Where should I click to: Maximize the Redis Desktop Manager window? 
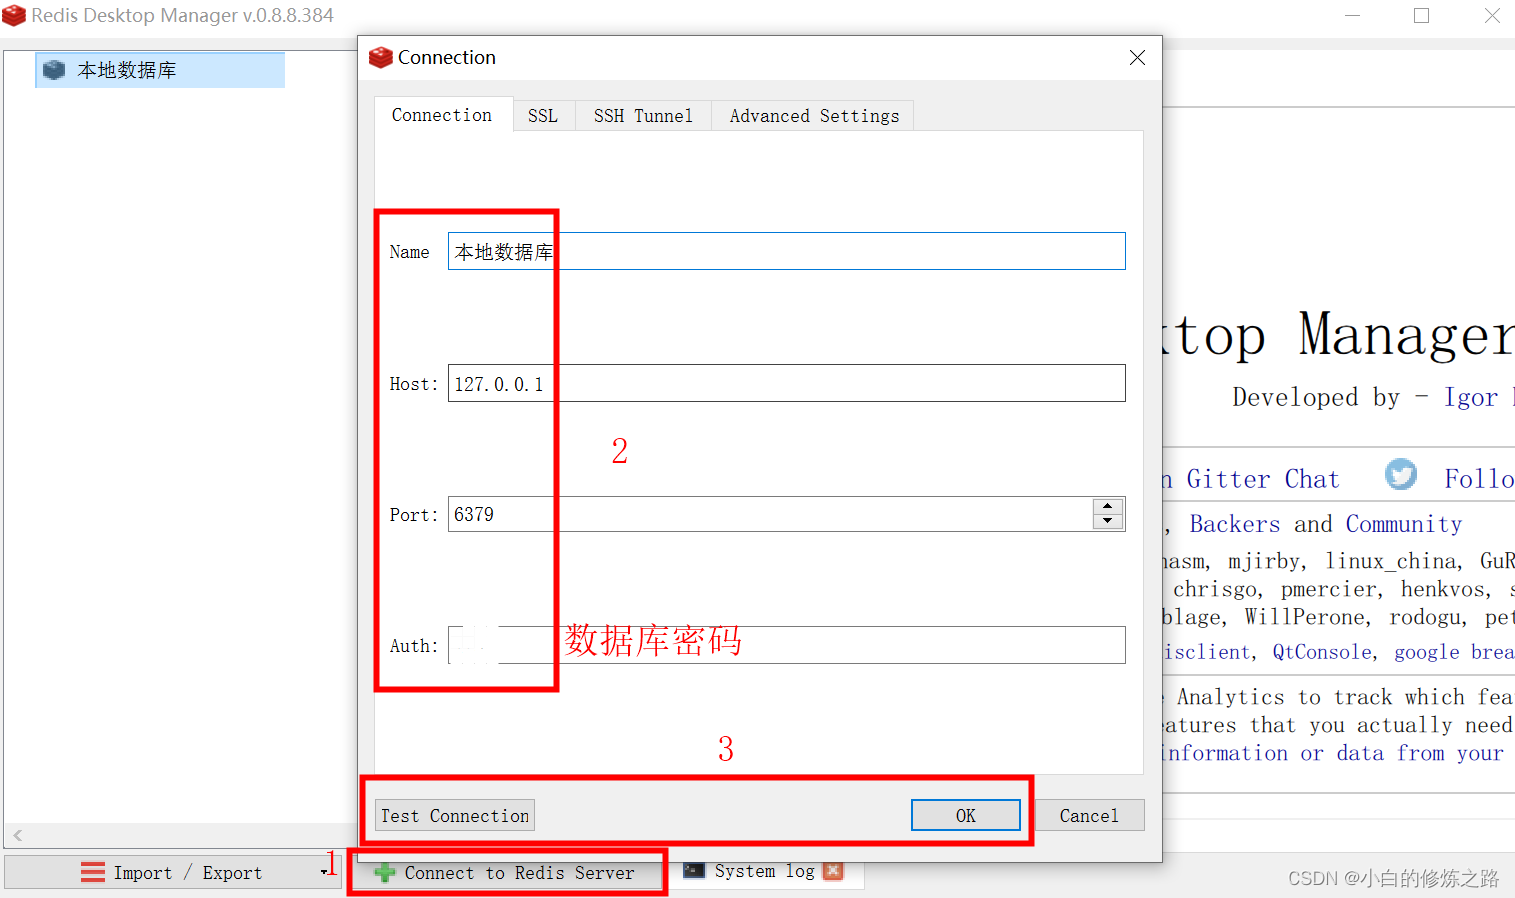point(1421,16)
